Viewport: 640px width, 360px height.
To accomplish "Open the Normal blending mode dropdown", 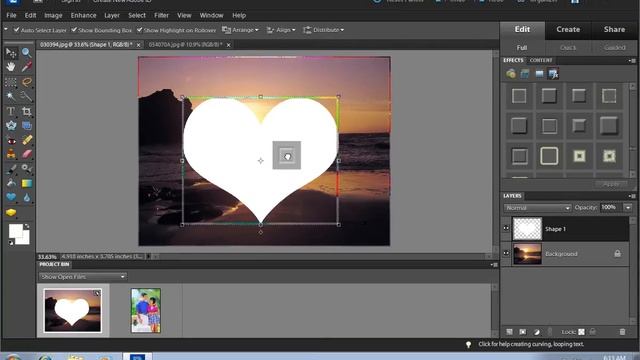I will [537, 208].
